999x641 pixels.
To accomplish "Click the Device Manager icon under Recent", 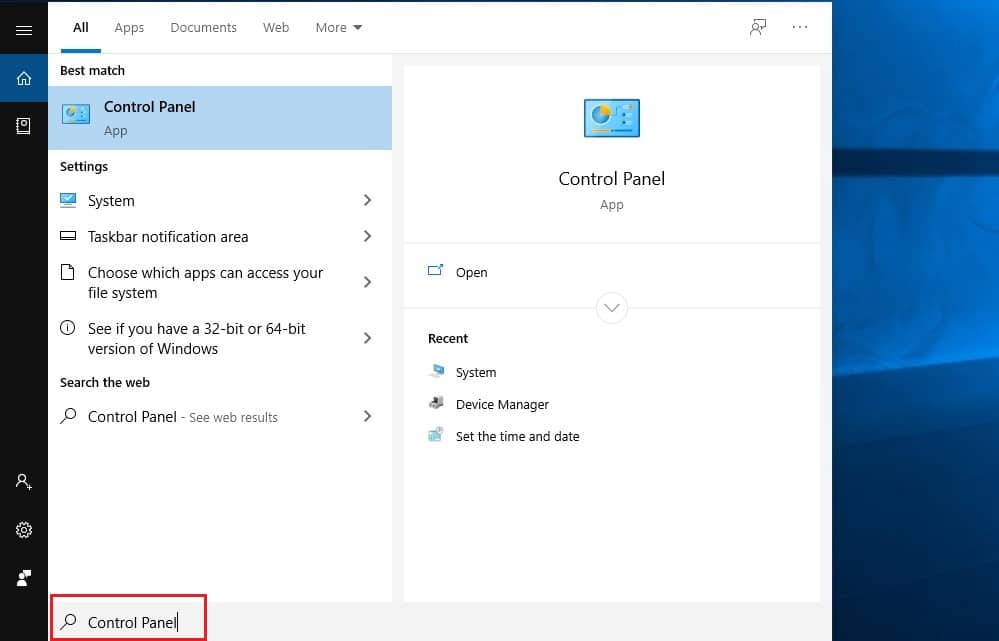I will pyautogui.click(x=436, y=403).
